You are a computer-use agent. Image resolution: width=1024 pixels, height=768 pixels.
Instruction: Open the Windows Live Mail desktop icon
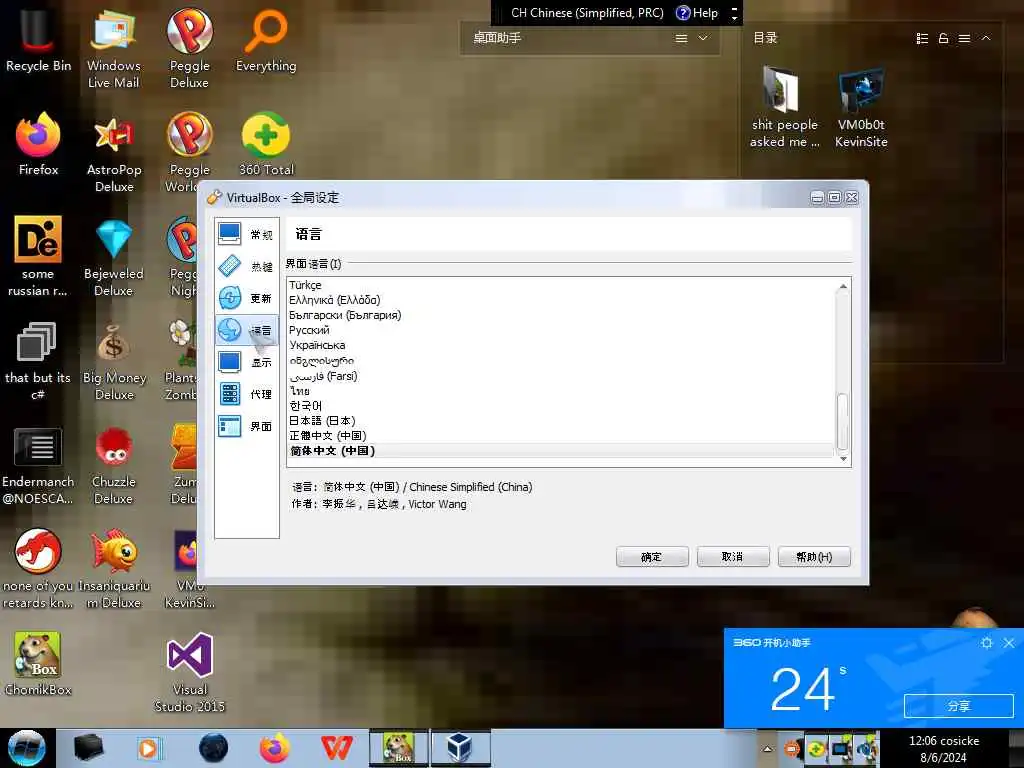[114, 49]
